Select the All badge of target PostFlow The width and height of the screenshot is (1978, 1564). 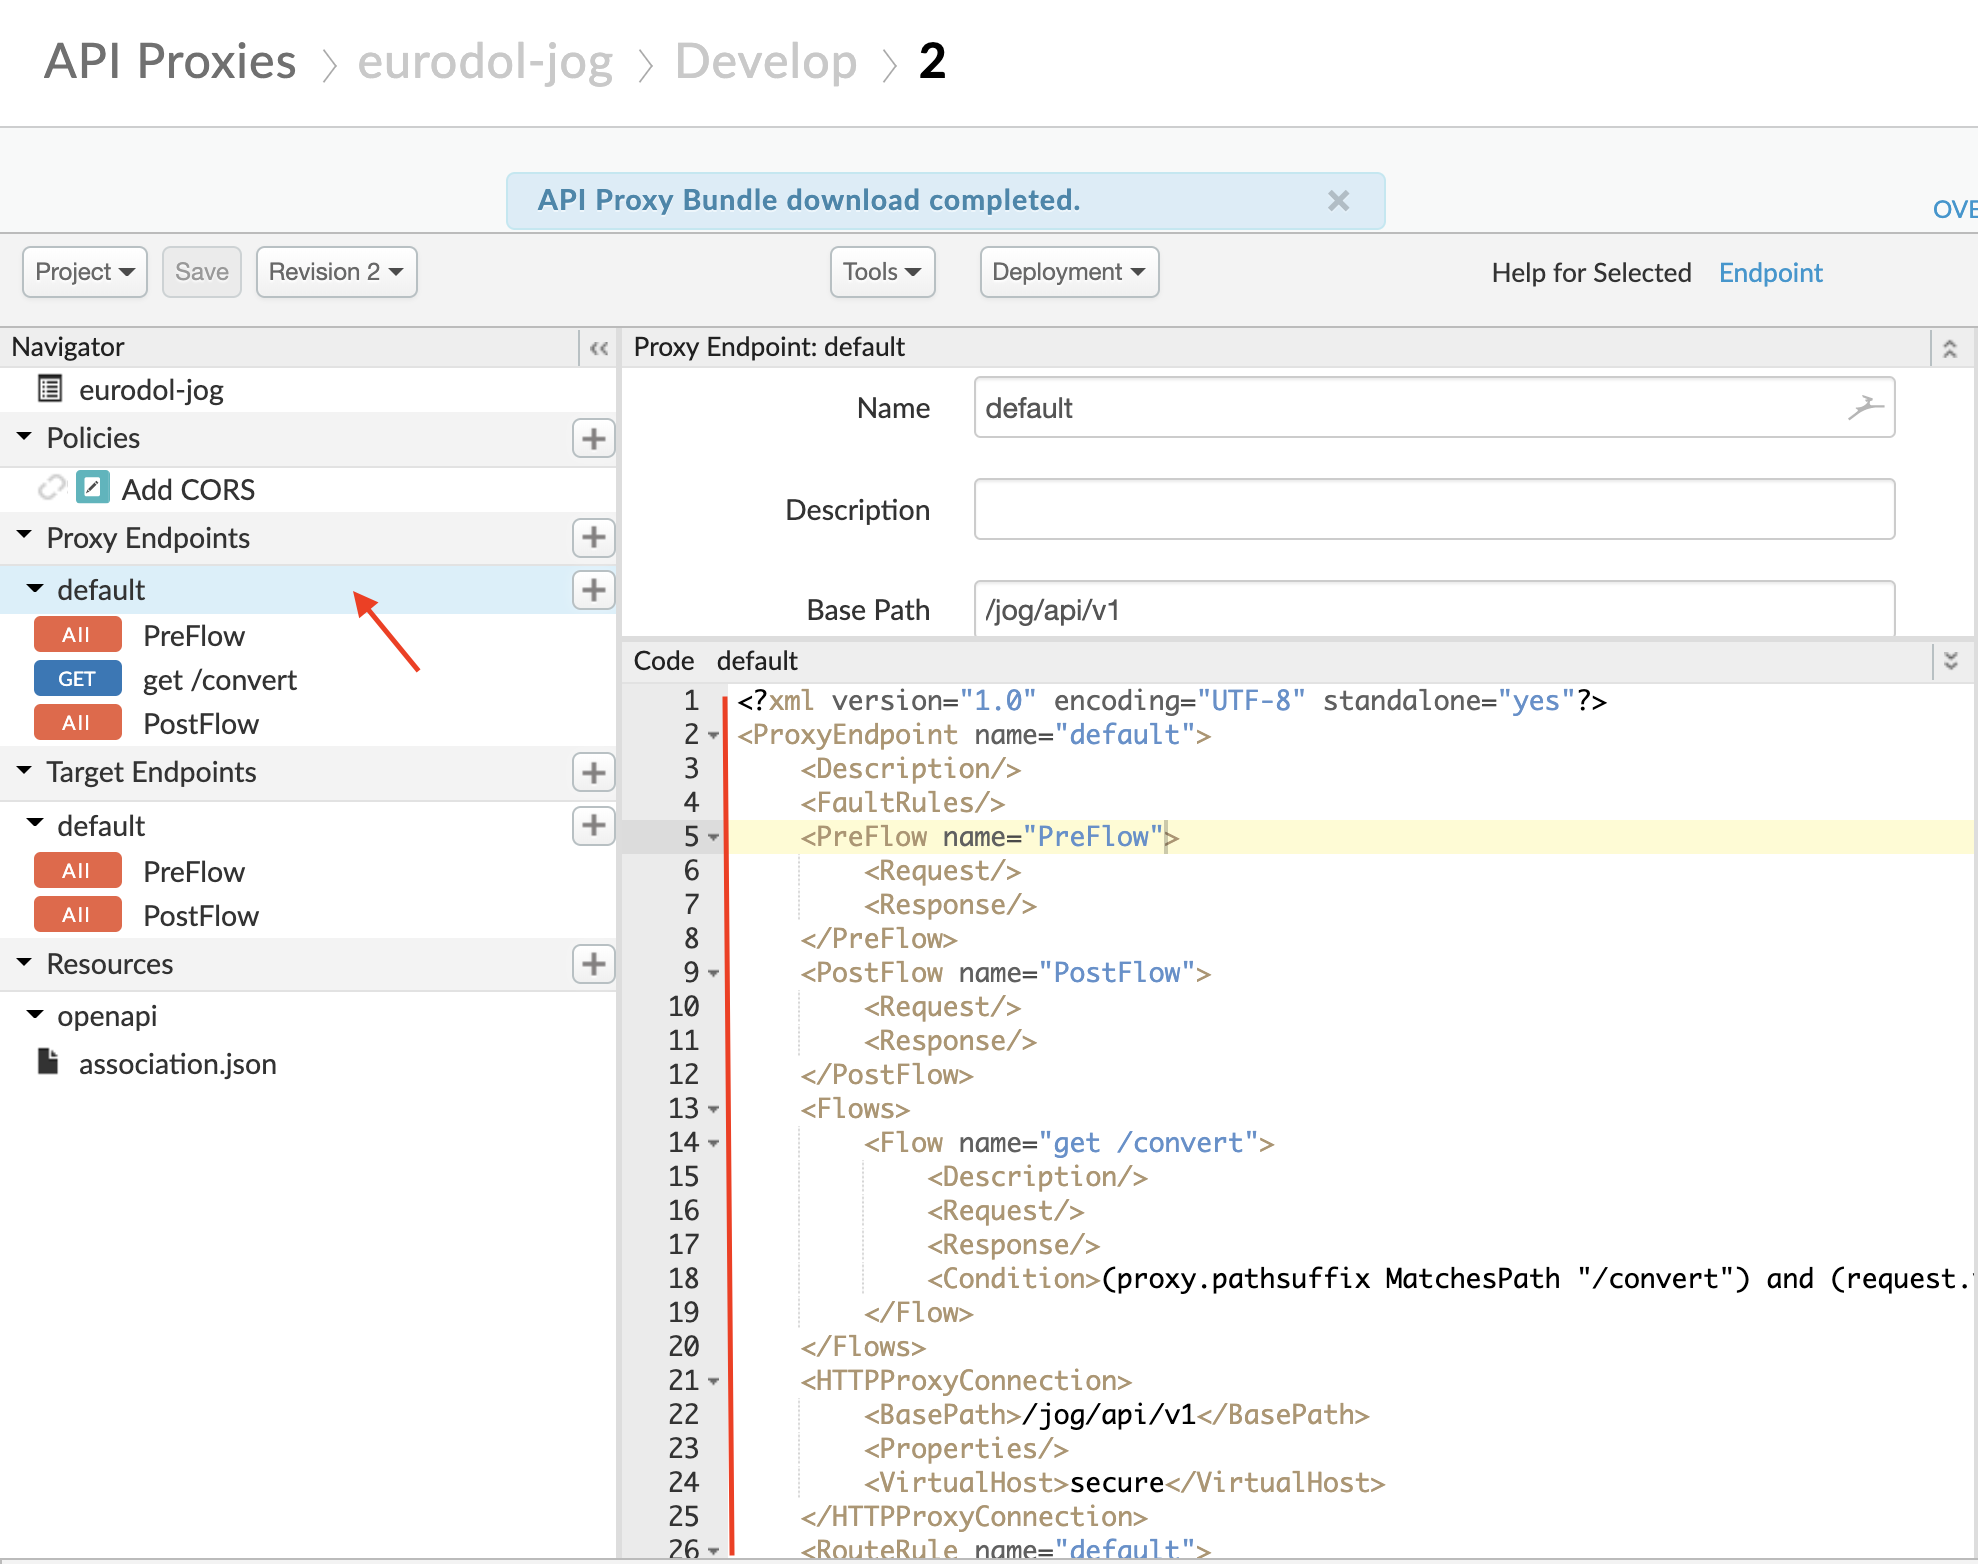77,915
